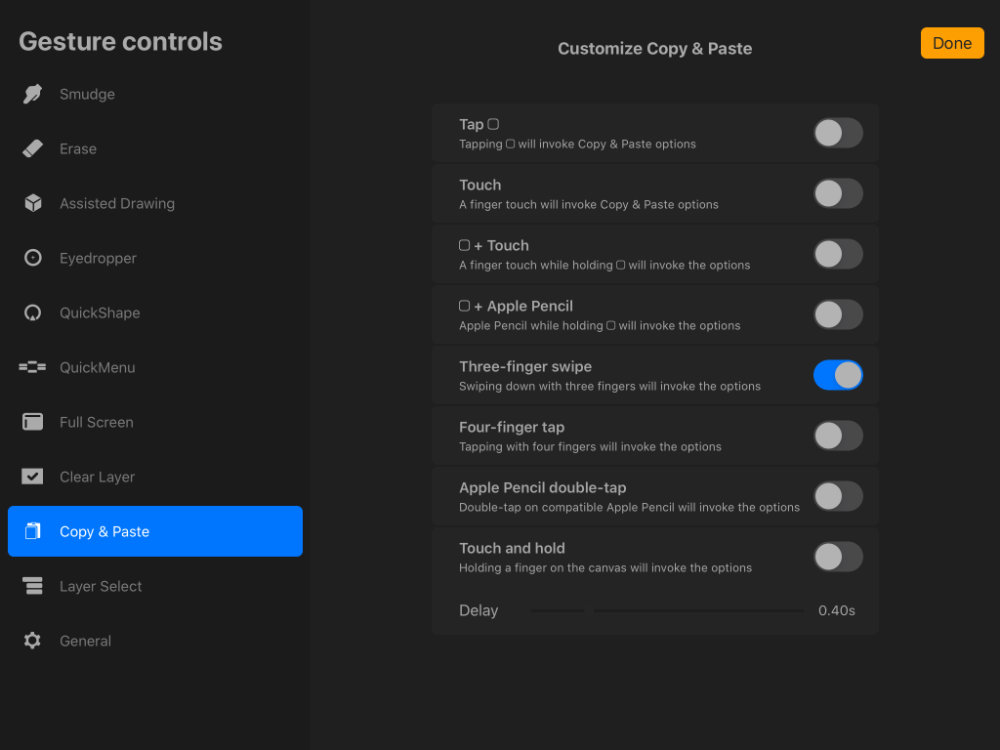Screen dimensions: 1000x750
Task: Open the QuickMenu gesture settings
Action: [x=155, y=367]
